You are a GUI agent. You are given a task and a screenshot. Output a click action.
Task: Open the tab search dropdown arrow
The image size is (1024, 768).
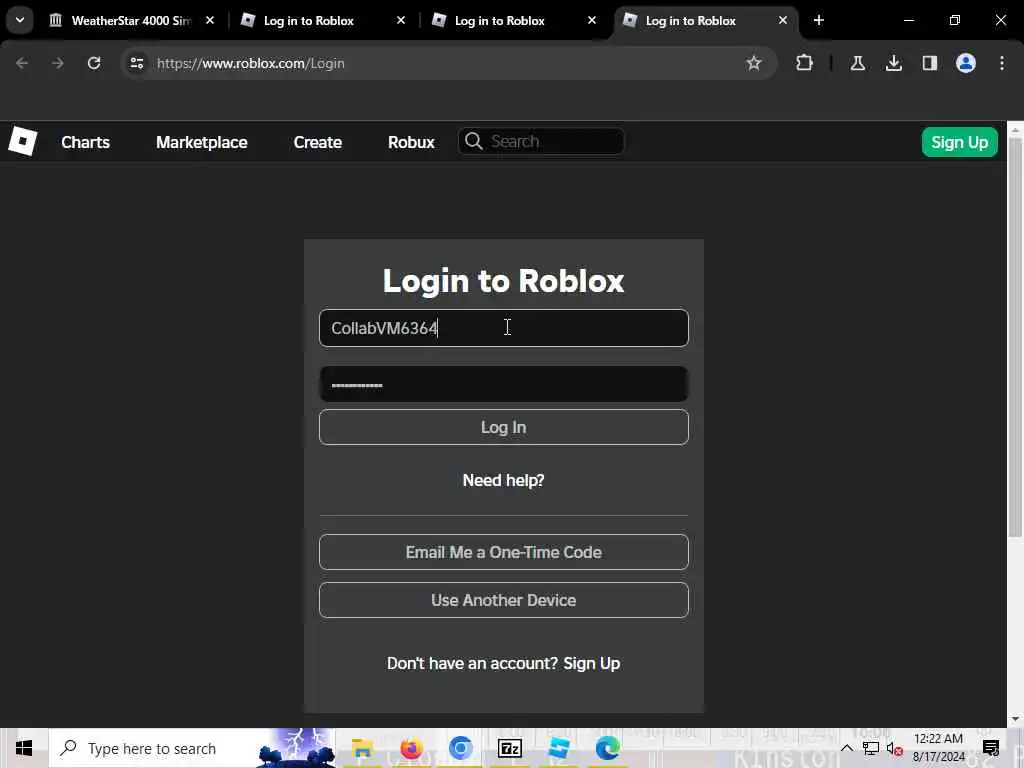[x=20, y=20]
